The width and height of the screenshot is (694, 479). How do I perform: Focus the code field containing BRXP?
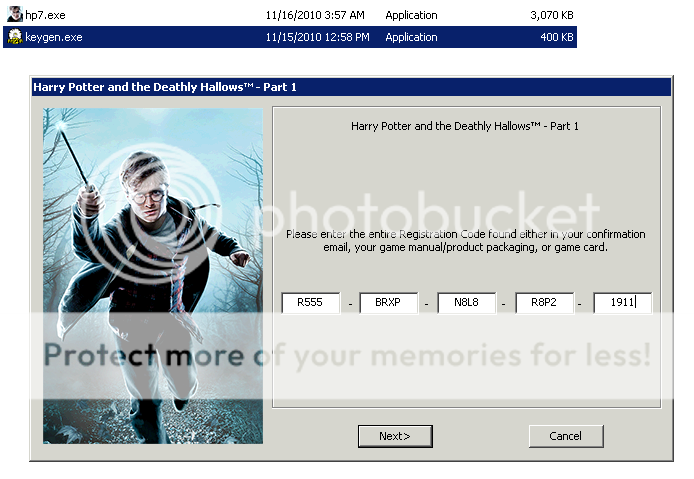click(388, 303)
